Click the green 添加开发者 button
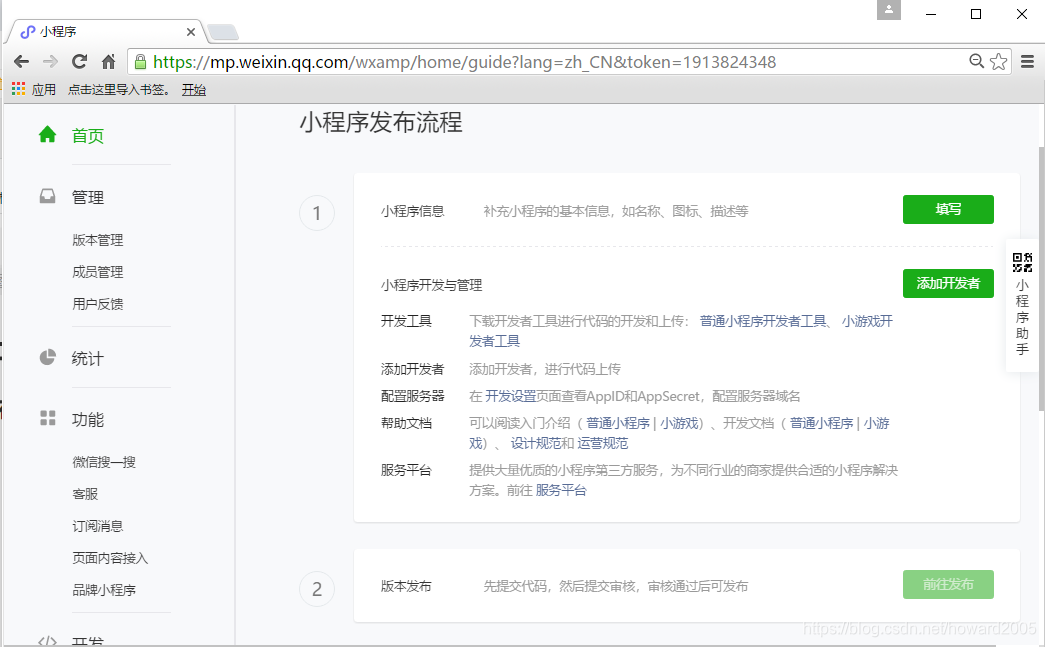Viewport: 1046px width, 647px height. (948, 283)
